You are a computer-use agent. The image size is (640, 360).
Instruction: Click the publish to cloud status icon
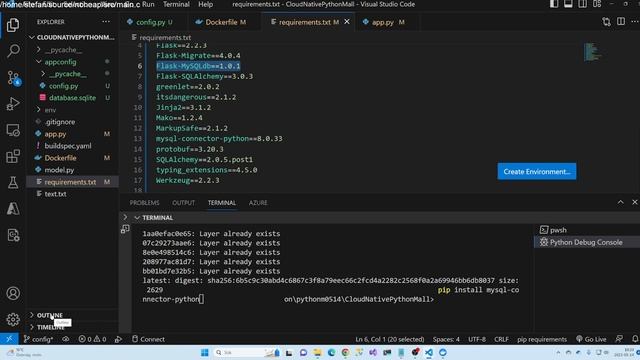tap(66, 339)
